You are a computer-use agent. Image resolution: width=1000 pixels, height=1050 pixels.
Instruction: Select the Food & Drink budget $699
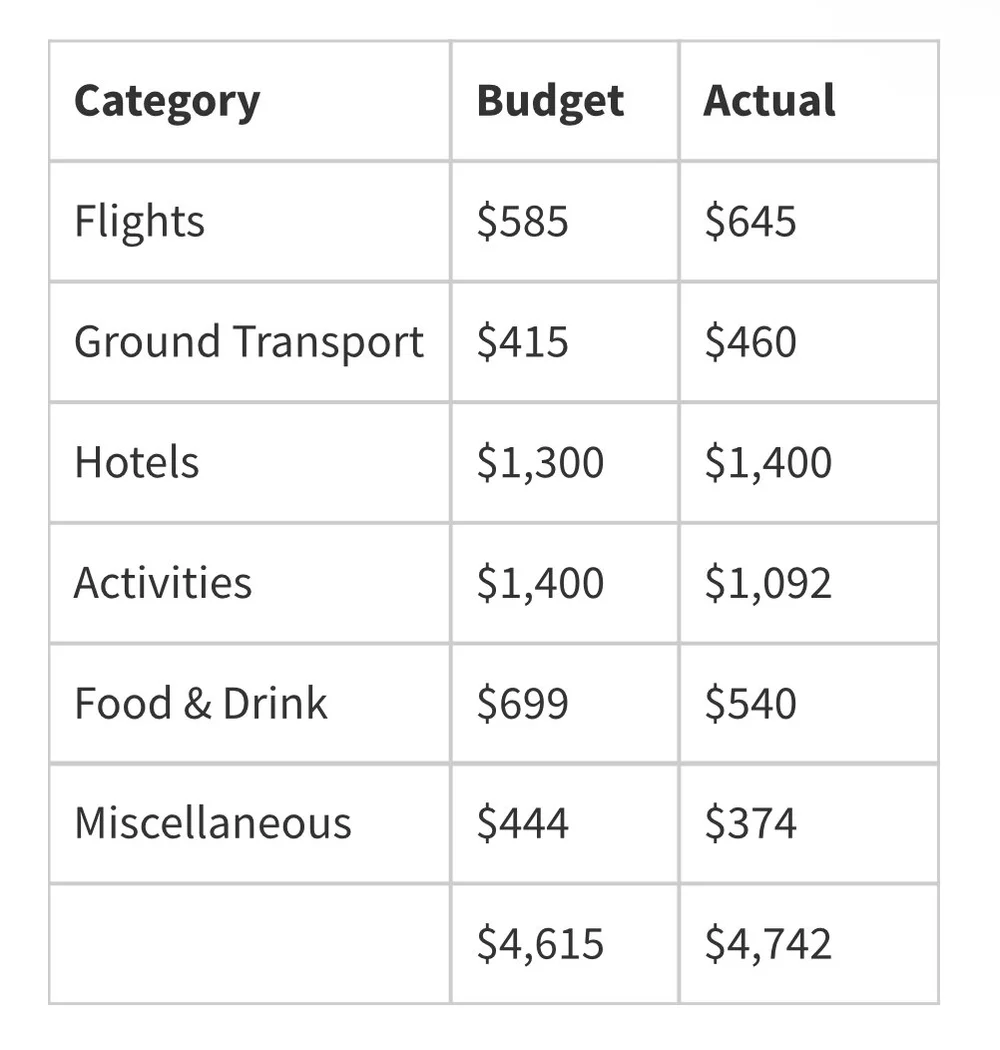pos(565,703)
